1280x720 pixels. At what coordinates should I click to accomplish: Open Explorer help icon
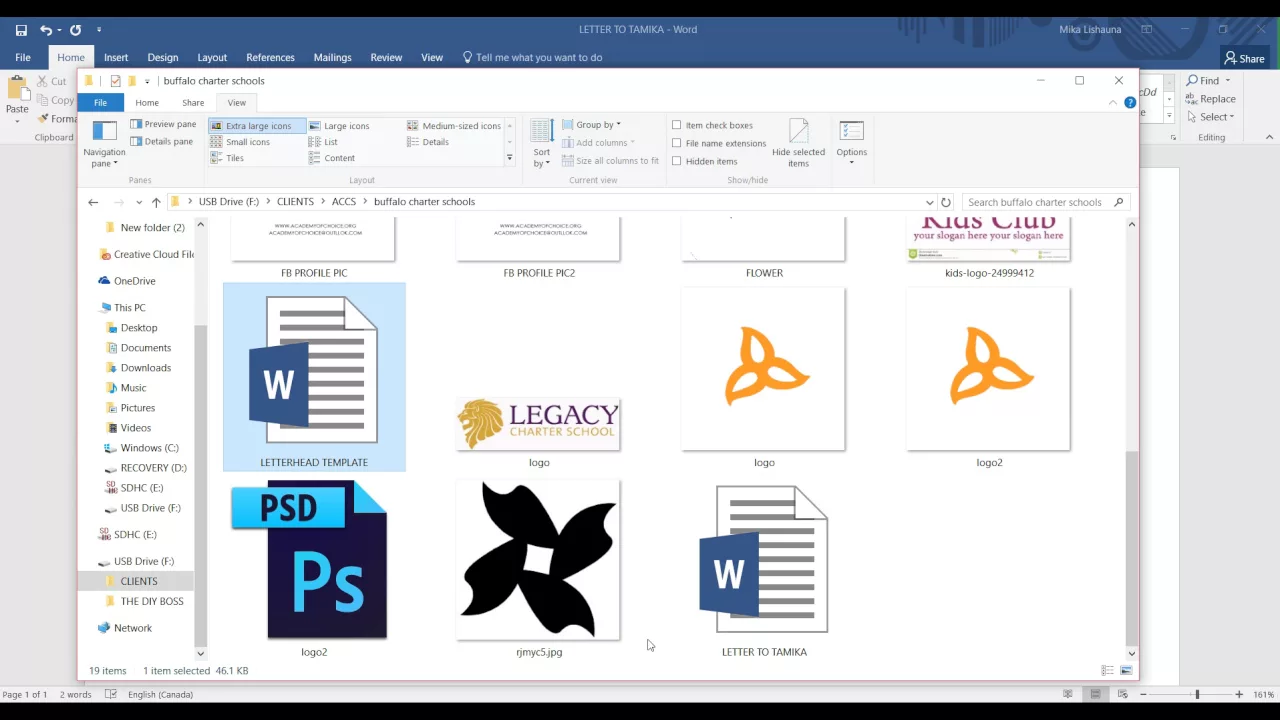click(x=1130, y=102)
